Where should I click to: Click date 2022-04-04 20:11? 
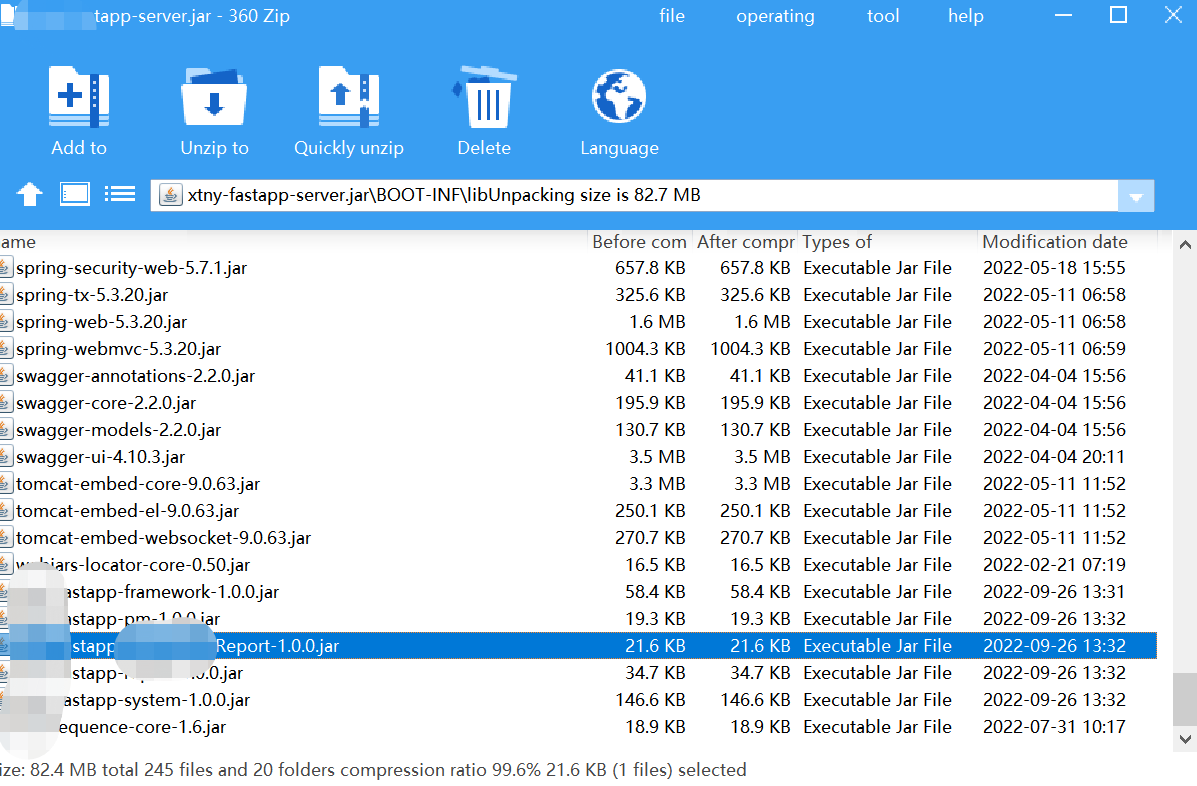(x=1054, y=457)
